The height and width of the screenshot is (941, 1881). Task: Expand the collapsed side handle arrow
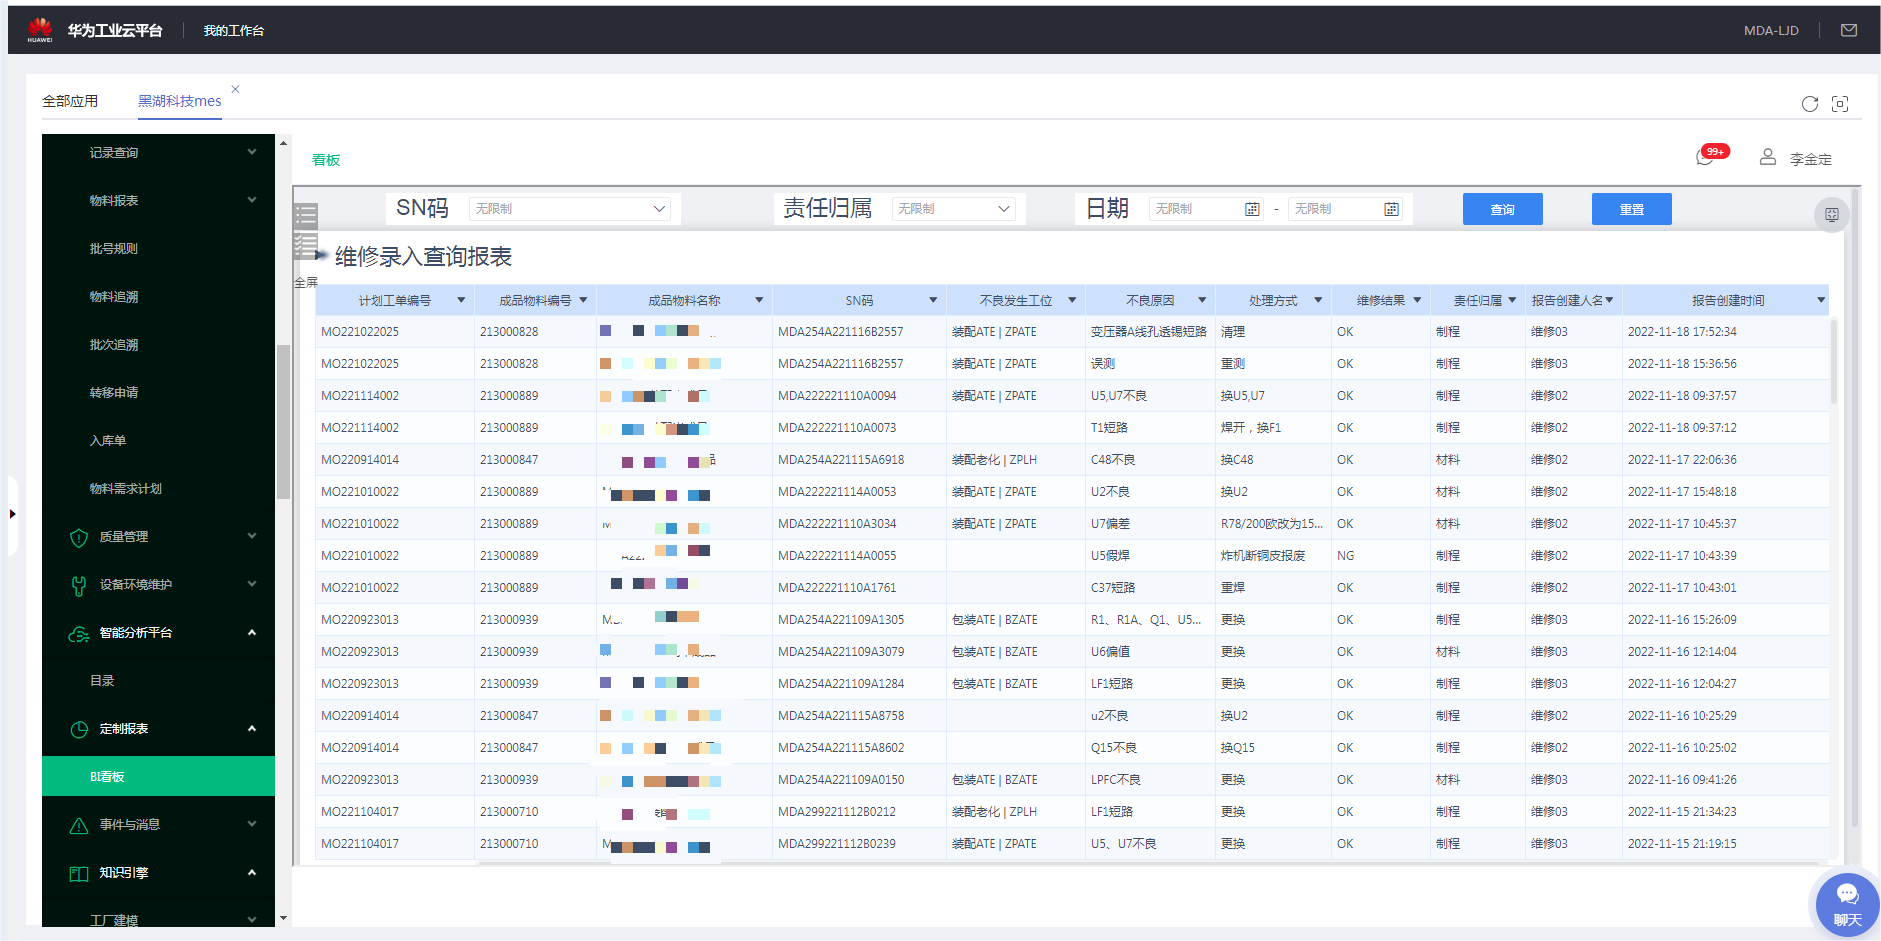(x=13, y=514)
